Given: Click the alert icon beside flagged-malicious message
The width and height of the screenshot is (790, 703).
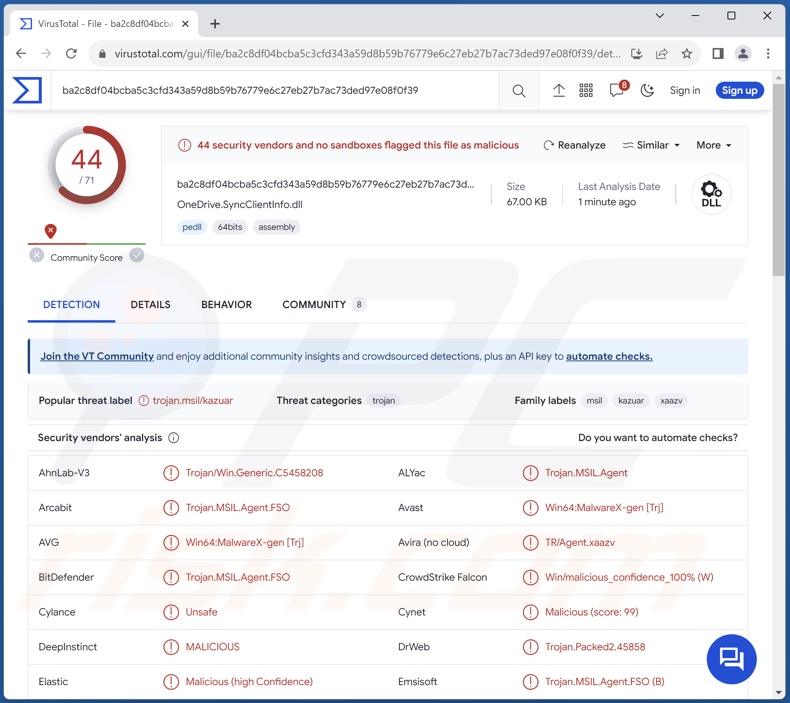Looking at the screenshot, I should pos(184,145).
